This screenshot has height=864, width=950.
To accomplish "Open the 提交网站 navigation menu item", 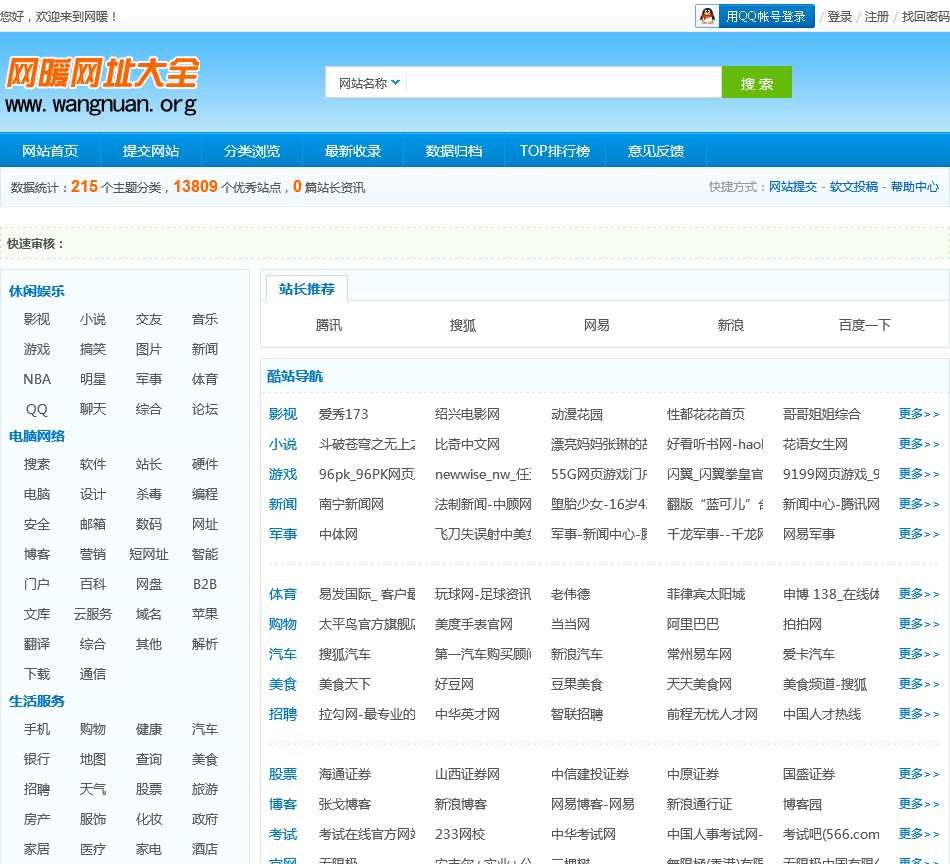I will pyautogui.click(x=151, y=151).
